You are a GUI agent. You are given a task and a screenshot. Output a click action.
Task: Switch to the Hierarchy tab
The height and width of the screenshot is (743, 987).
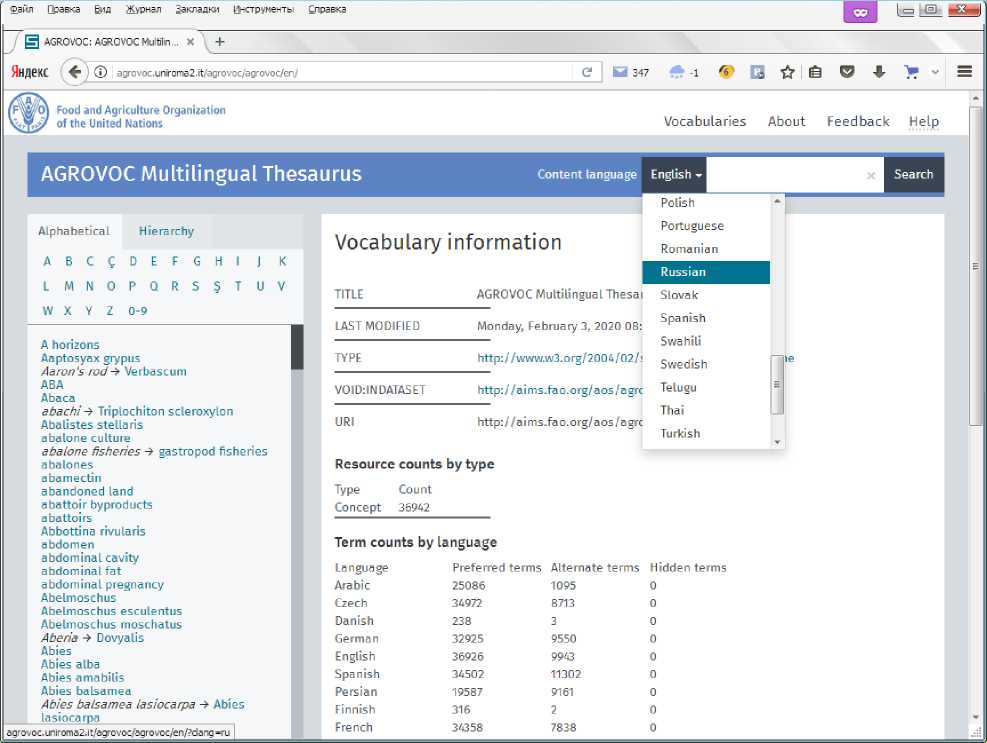tap(166, 231)
